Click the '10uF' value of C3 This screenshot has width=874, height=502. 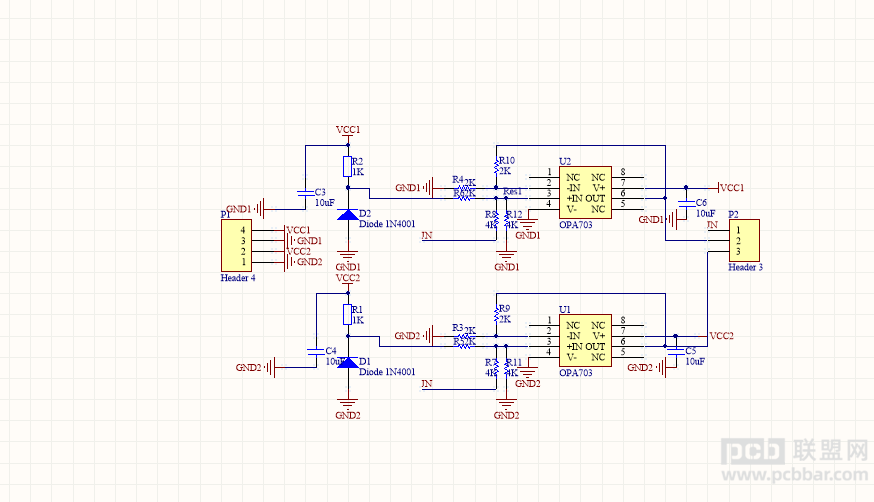(325, 203)
